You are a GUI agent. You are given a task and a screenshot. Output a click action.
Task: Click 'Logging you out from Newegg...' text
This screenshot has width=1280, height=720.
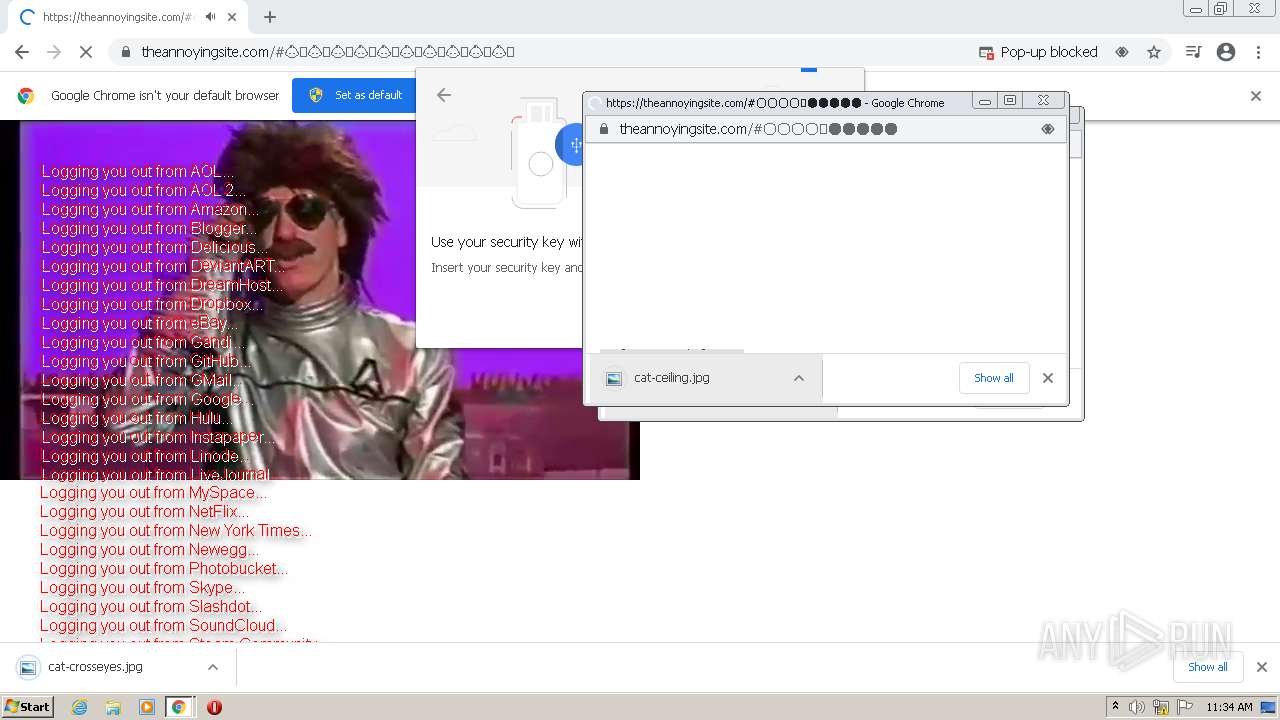tap(149, 549)
